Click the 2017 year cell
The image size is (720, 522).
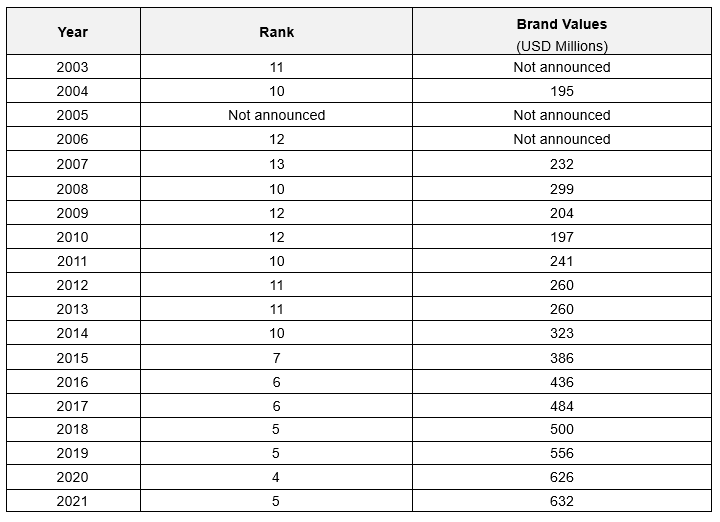pos(73,406)
